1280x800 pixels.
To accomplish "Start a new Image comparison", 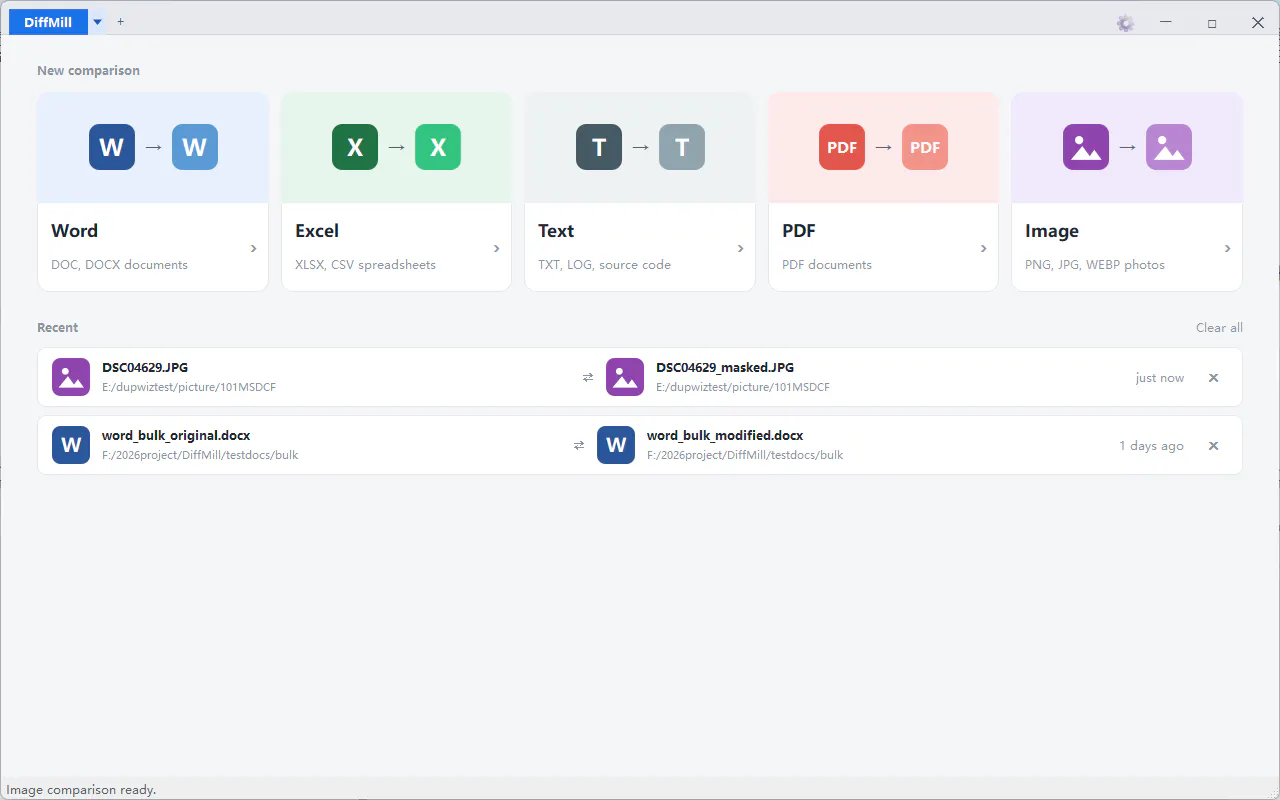I will point(1127,192).
